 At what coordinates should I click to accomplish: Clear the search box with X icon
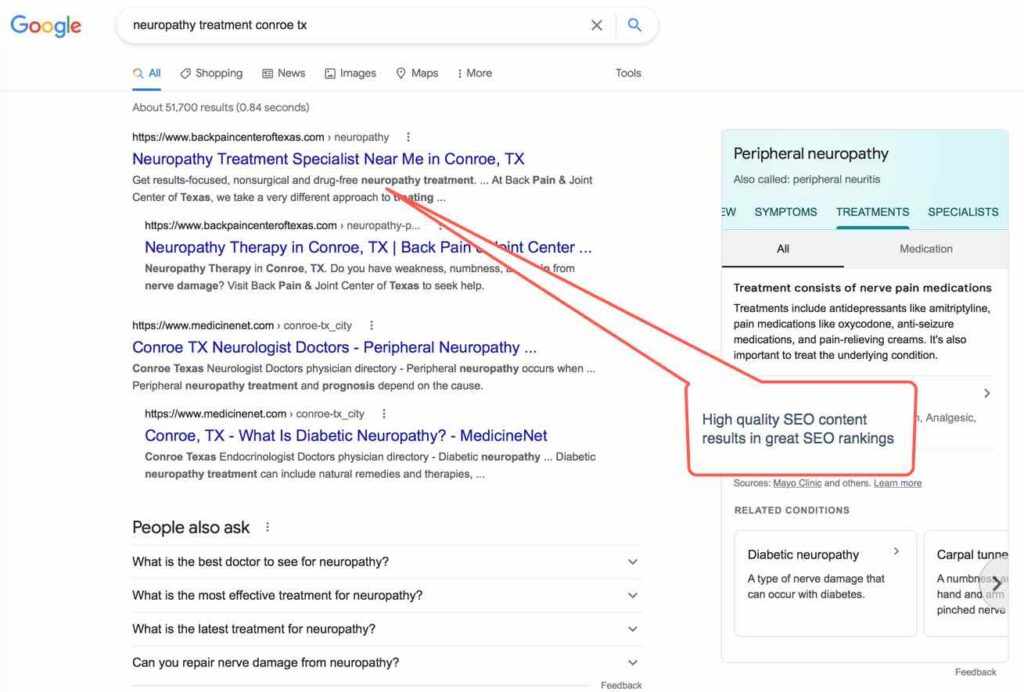[596, 25]
